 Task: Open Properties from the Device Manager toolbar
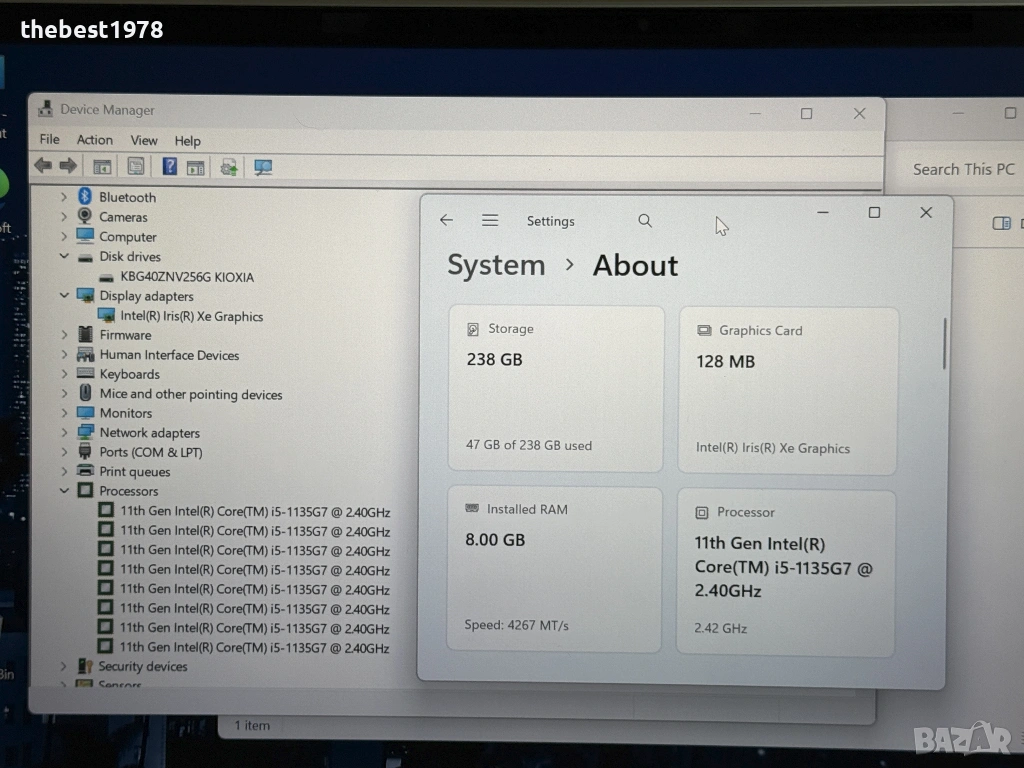click(x=136, y=167)
